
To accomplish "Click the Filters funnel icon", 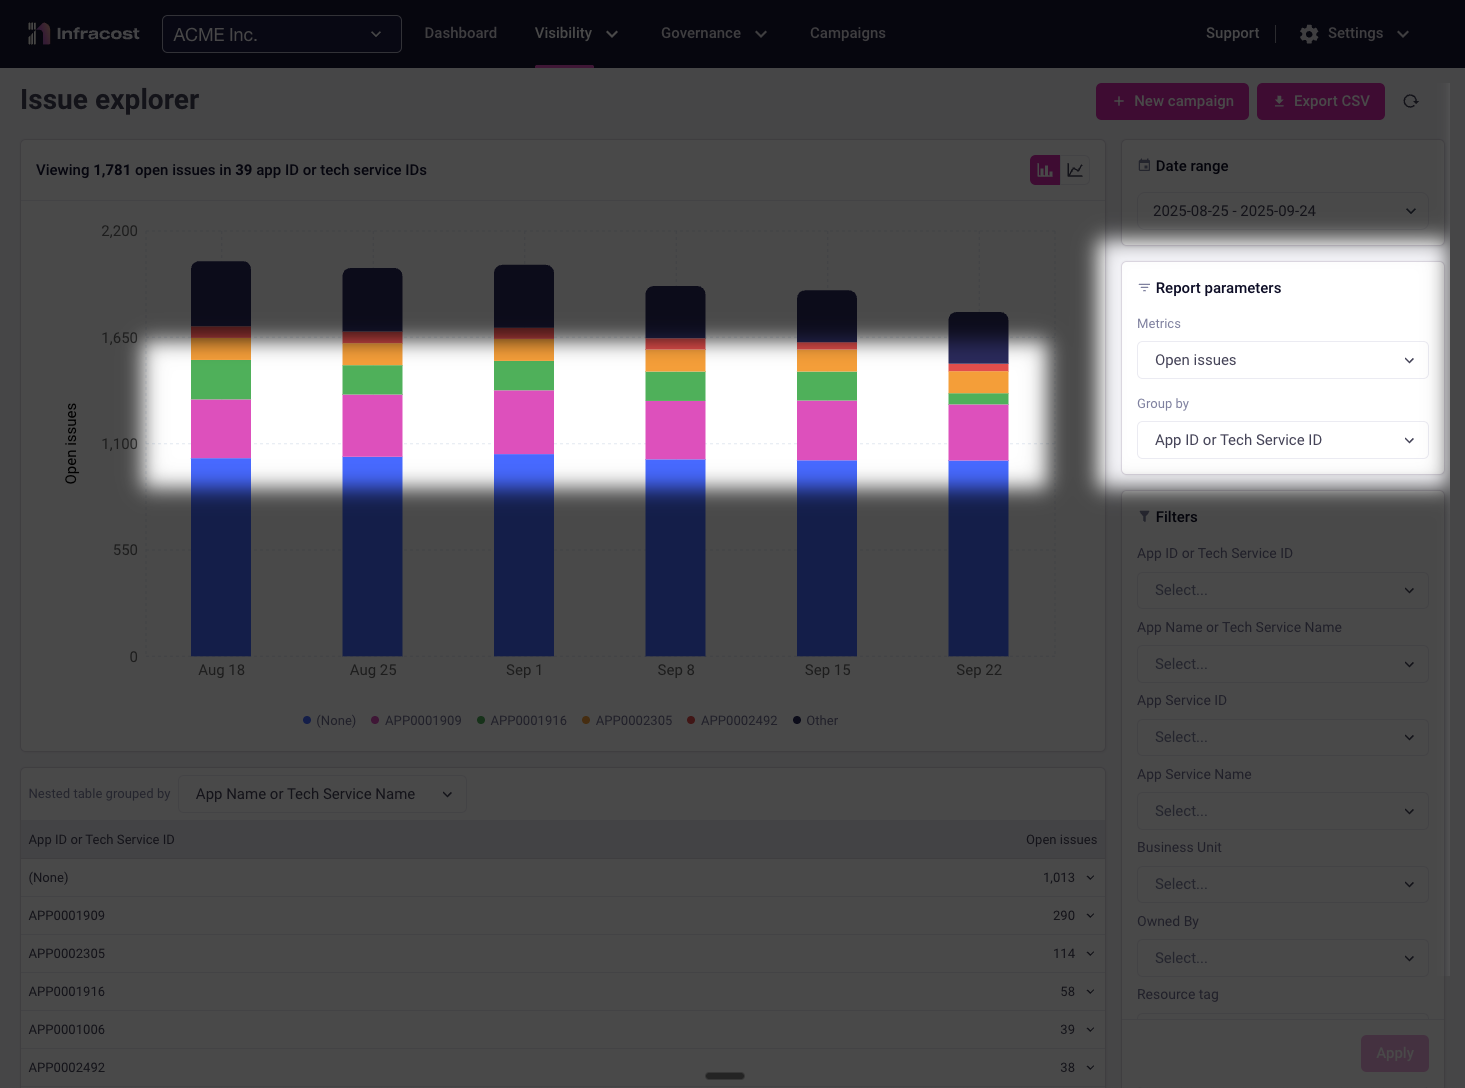I will click(x=1144, y=517).
